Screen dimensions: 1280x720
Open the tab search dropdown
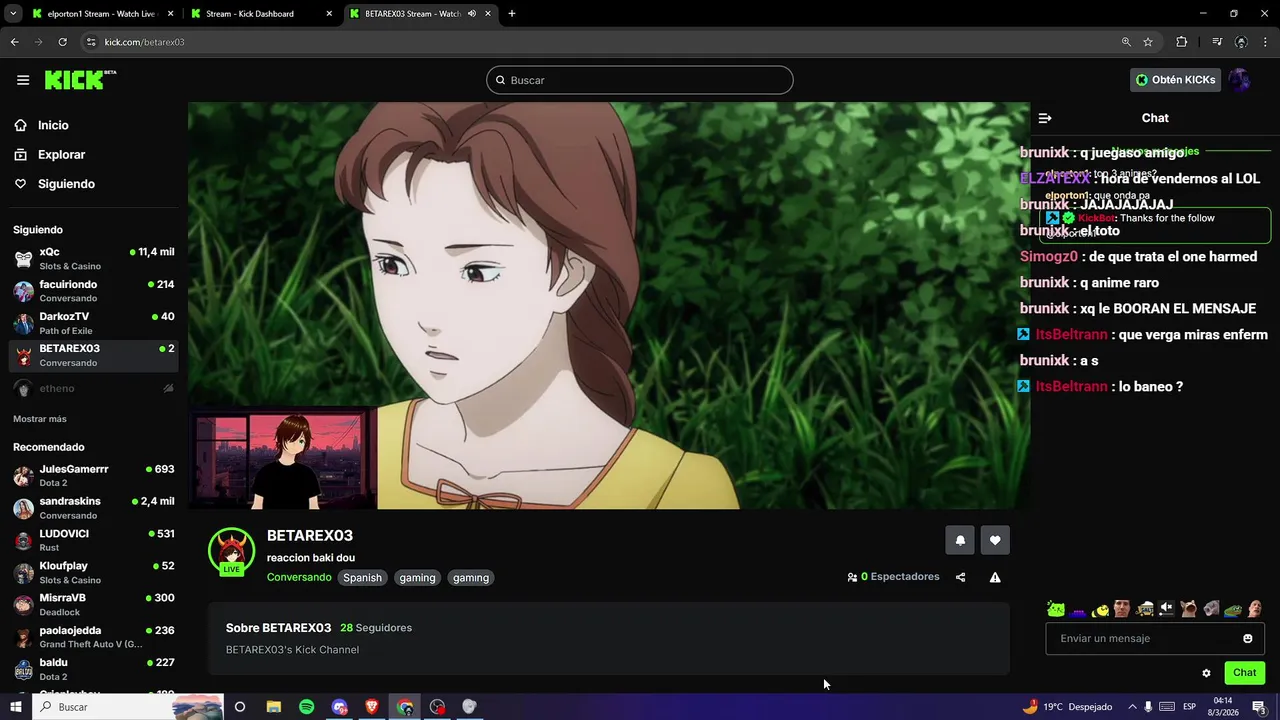click(x=13, y=14)
